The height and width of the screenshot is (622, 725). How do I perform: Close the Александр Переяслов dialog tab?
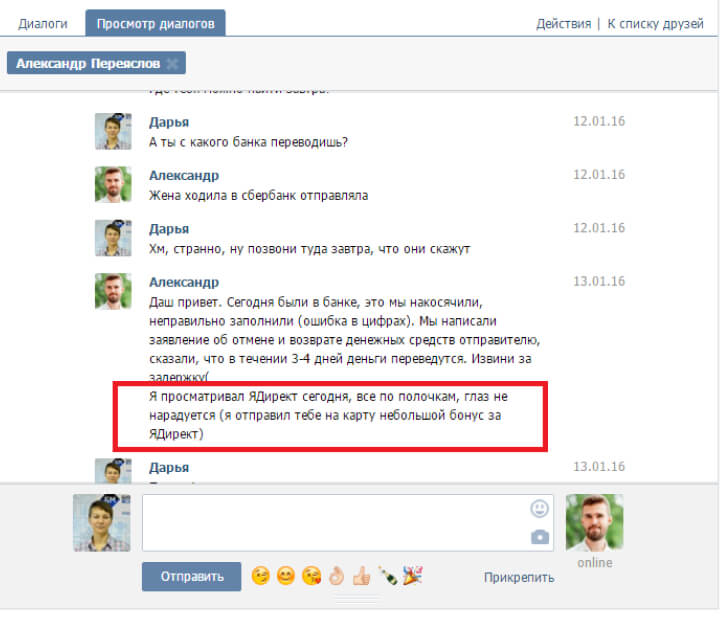172,63
